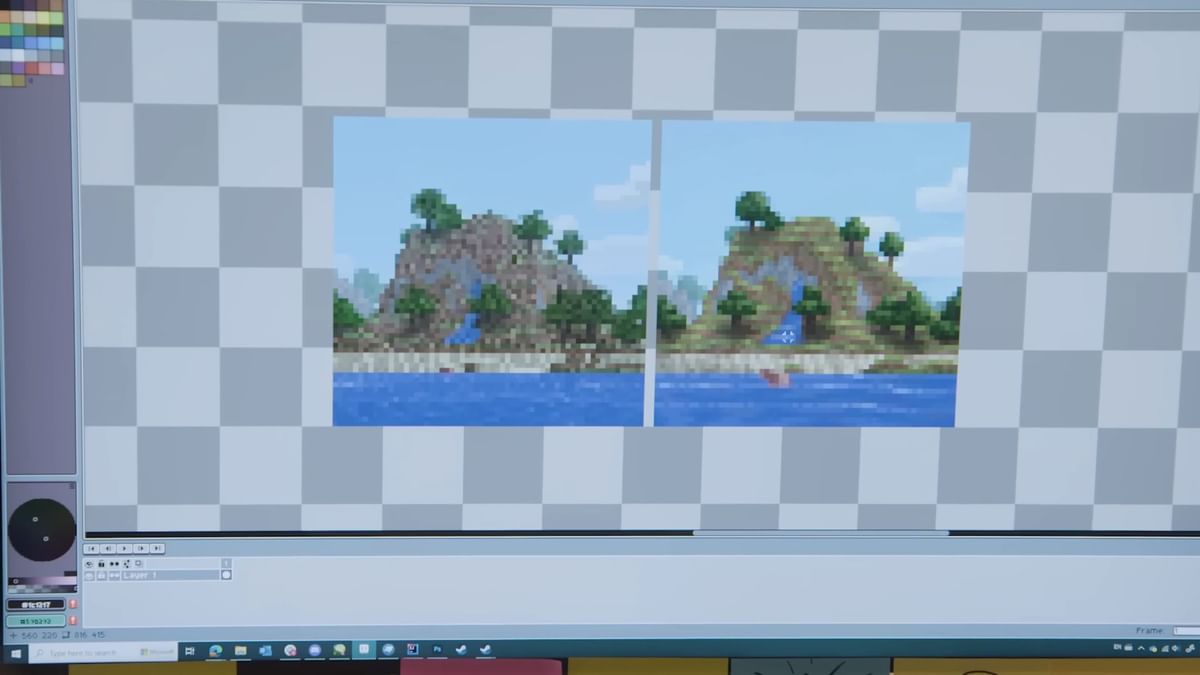Jump to the first frame with skip-back icon

pos(92,548)
